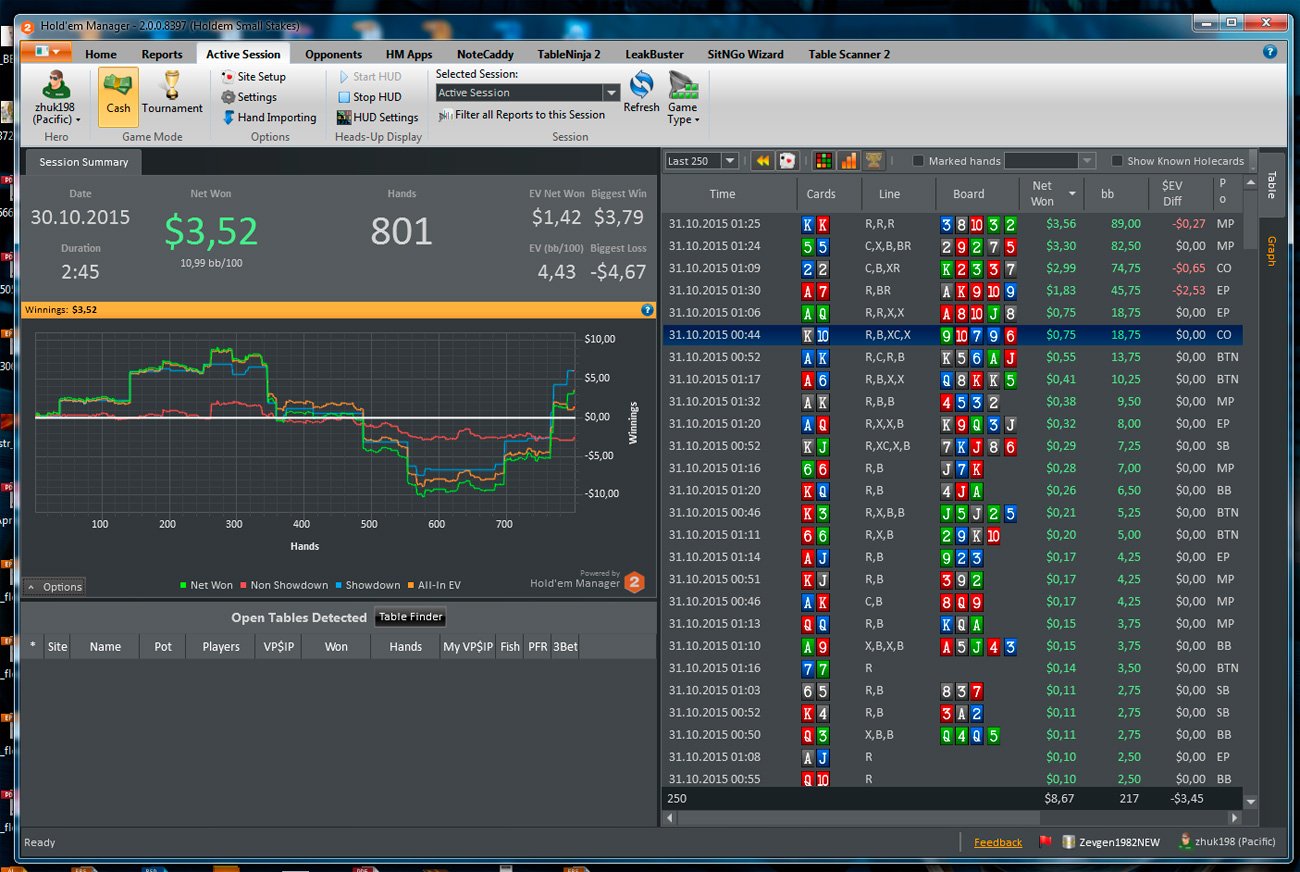Viewport: 1300px width, 872px height.
Task: Open the Game Type menu
Action: pyautogui.click(x=683, y=98)
